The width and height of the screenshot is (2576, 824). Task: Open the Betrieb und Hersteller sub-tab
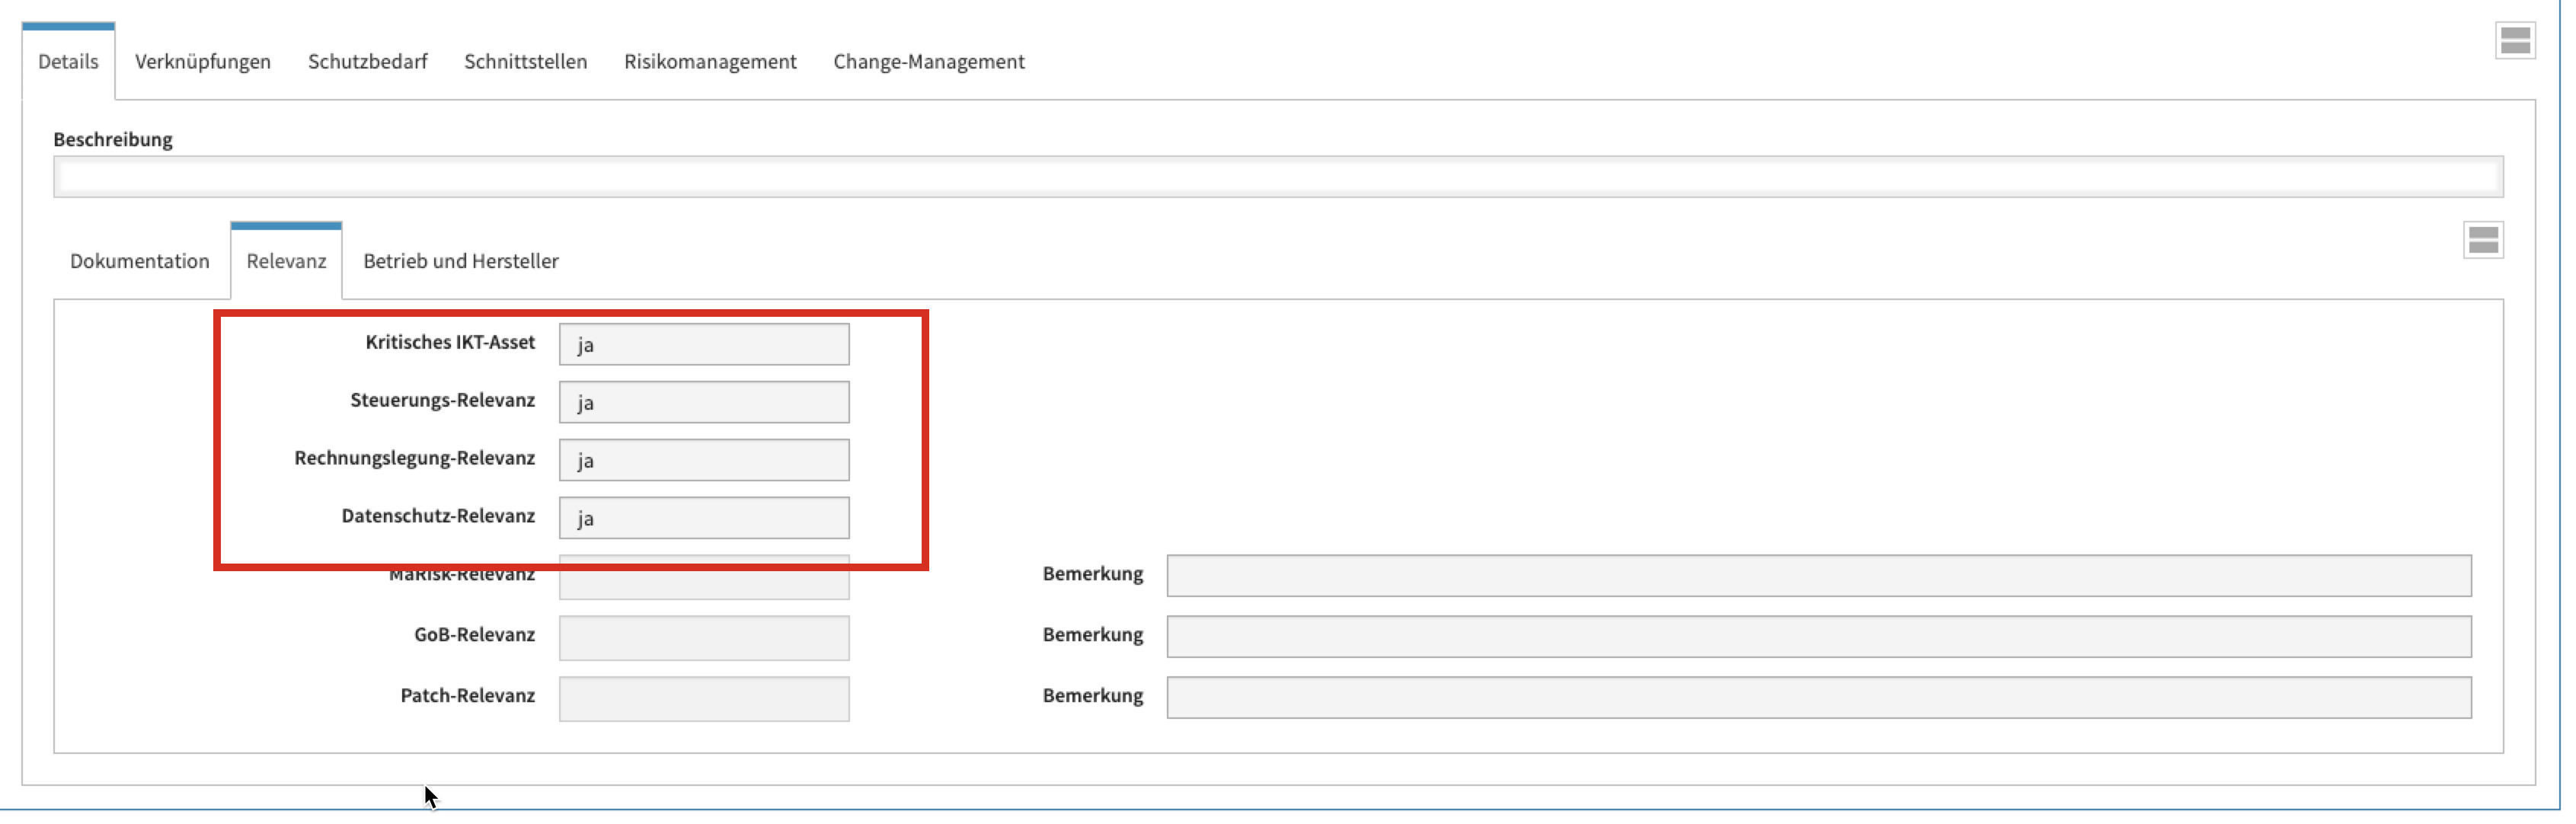(x=460, y=261)
